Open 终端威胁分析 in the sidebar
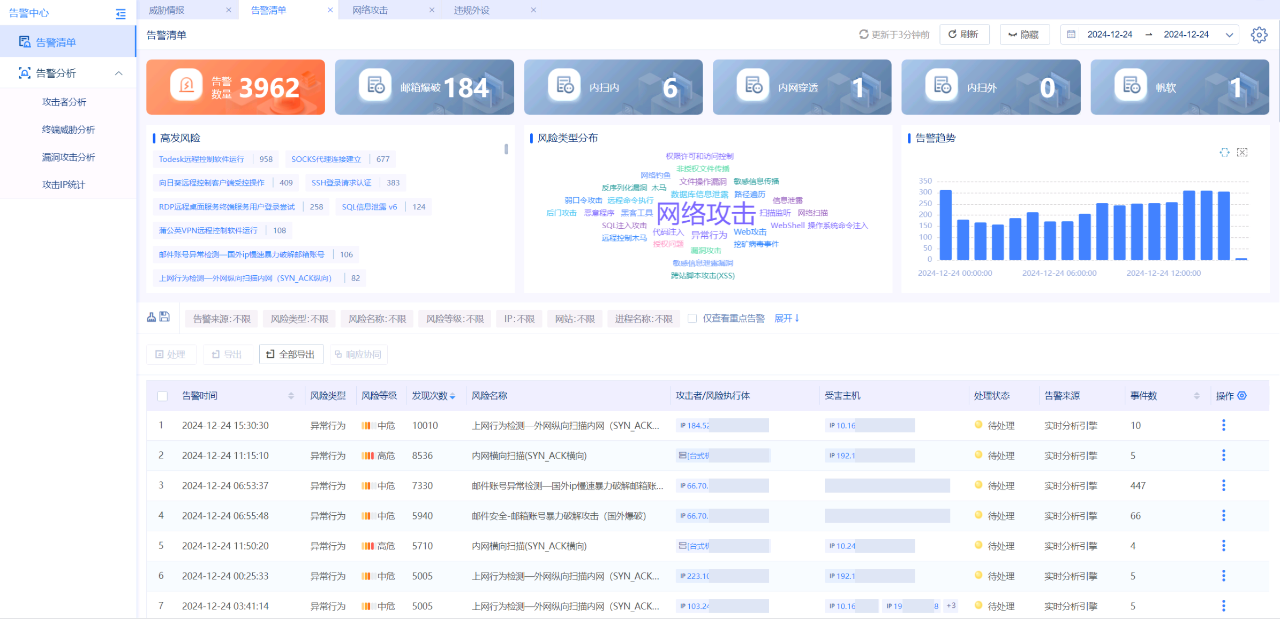Image resolution: width=1280 pixels, height=619 pixels. pos(68,129)
